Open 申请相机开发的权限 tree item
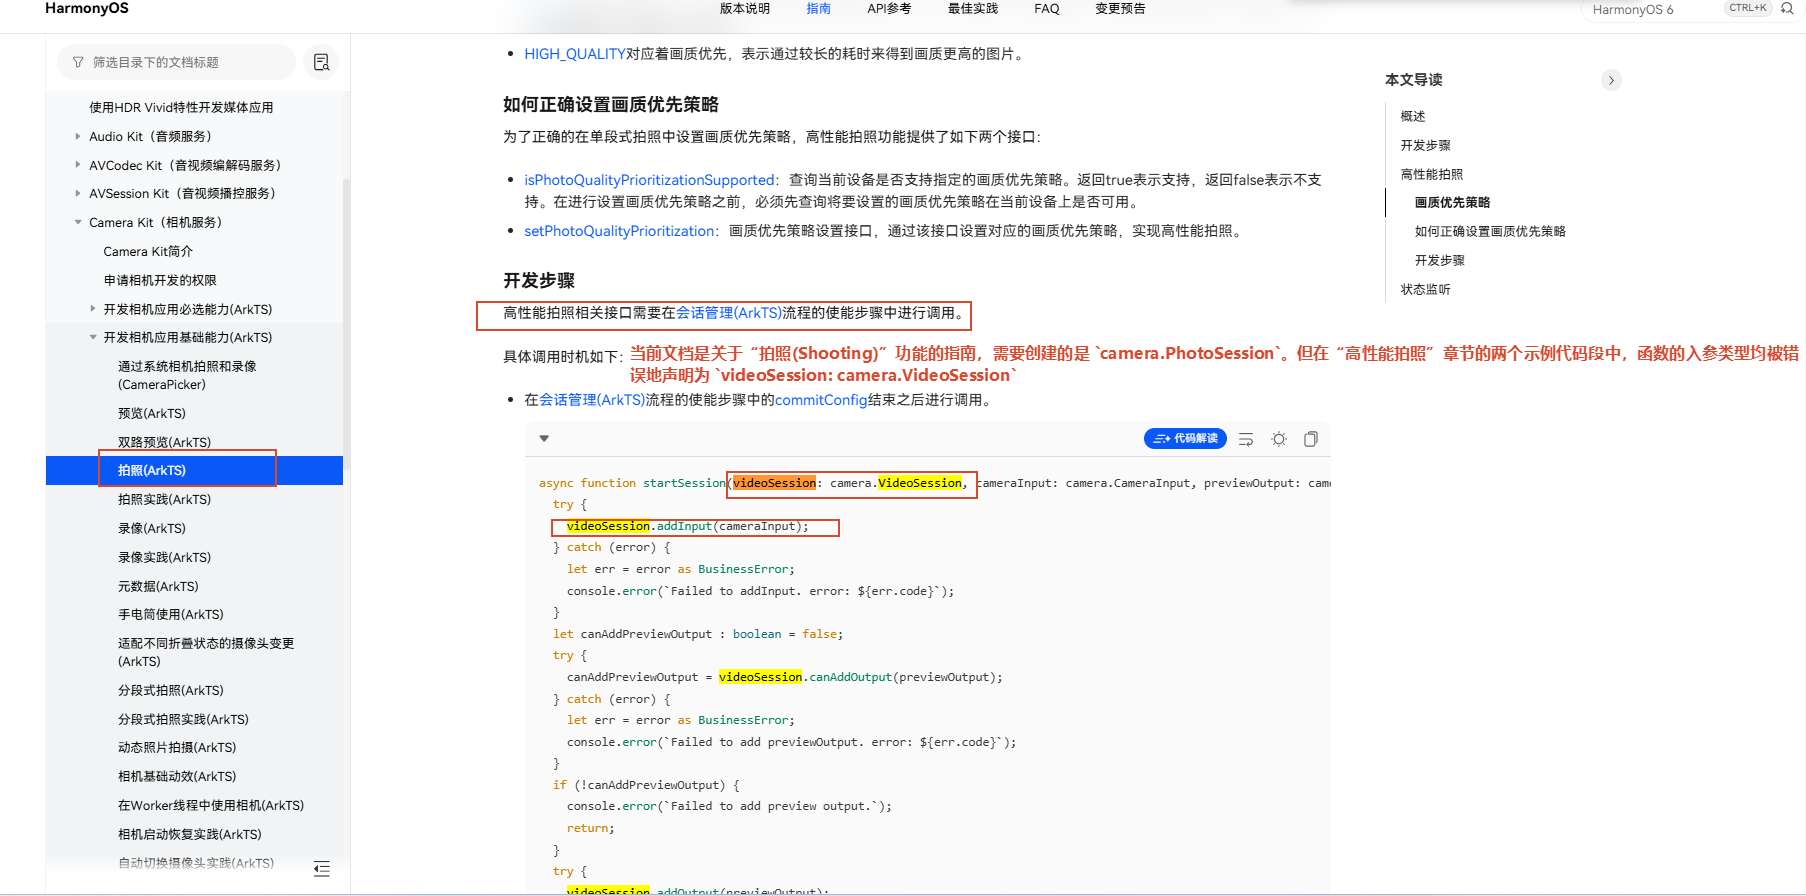1806x896 pixels. click(160, 280)
